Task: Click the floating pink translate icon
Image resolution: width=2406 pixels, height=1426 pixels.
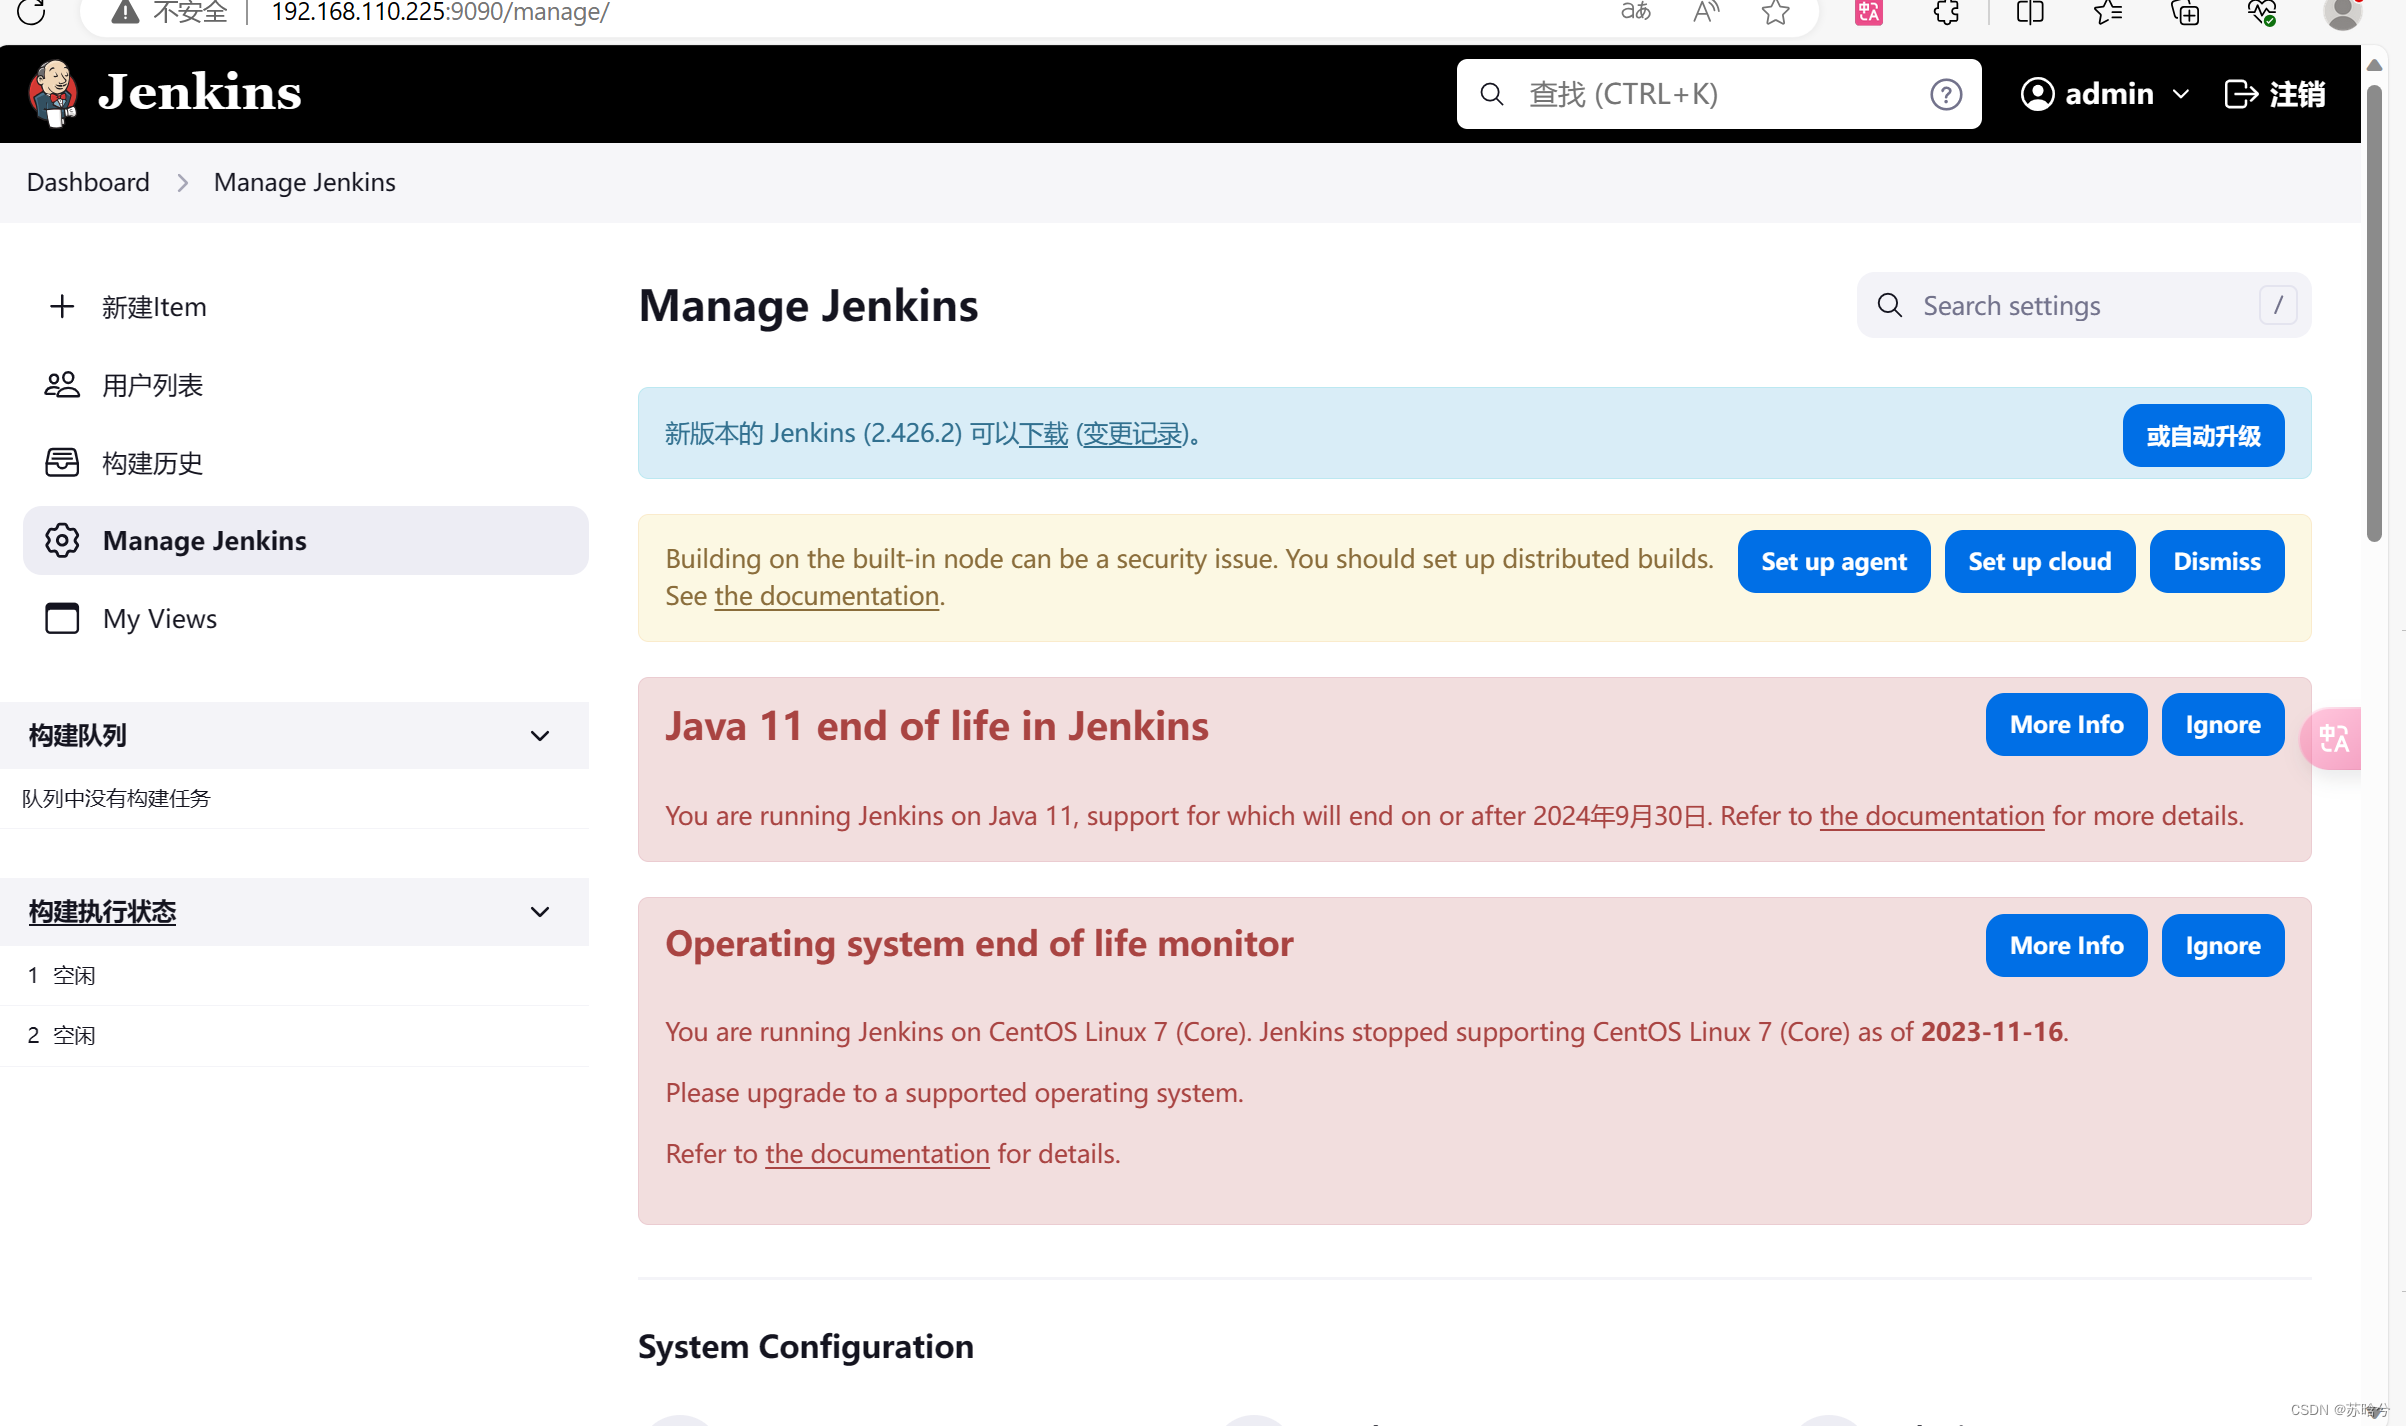Action: pos(2333,739)
